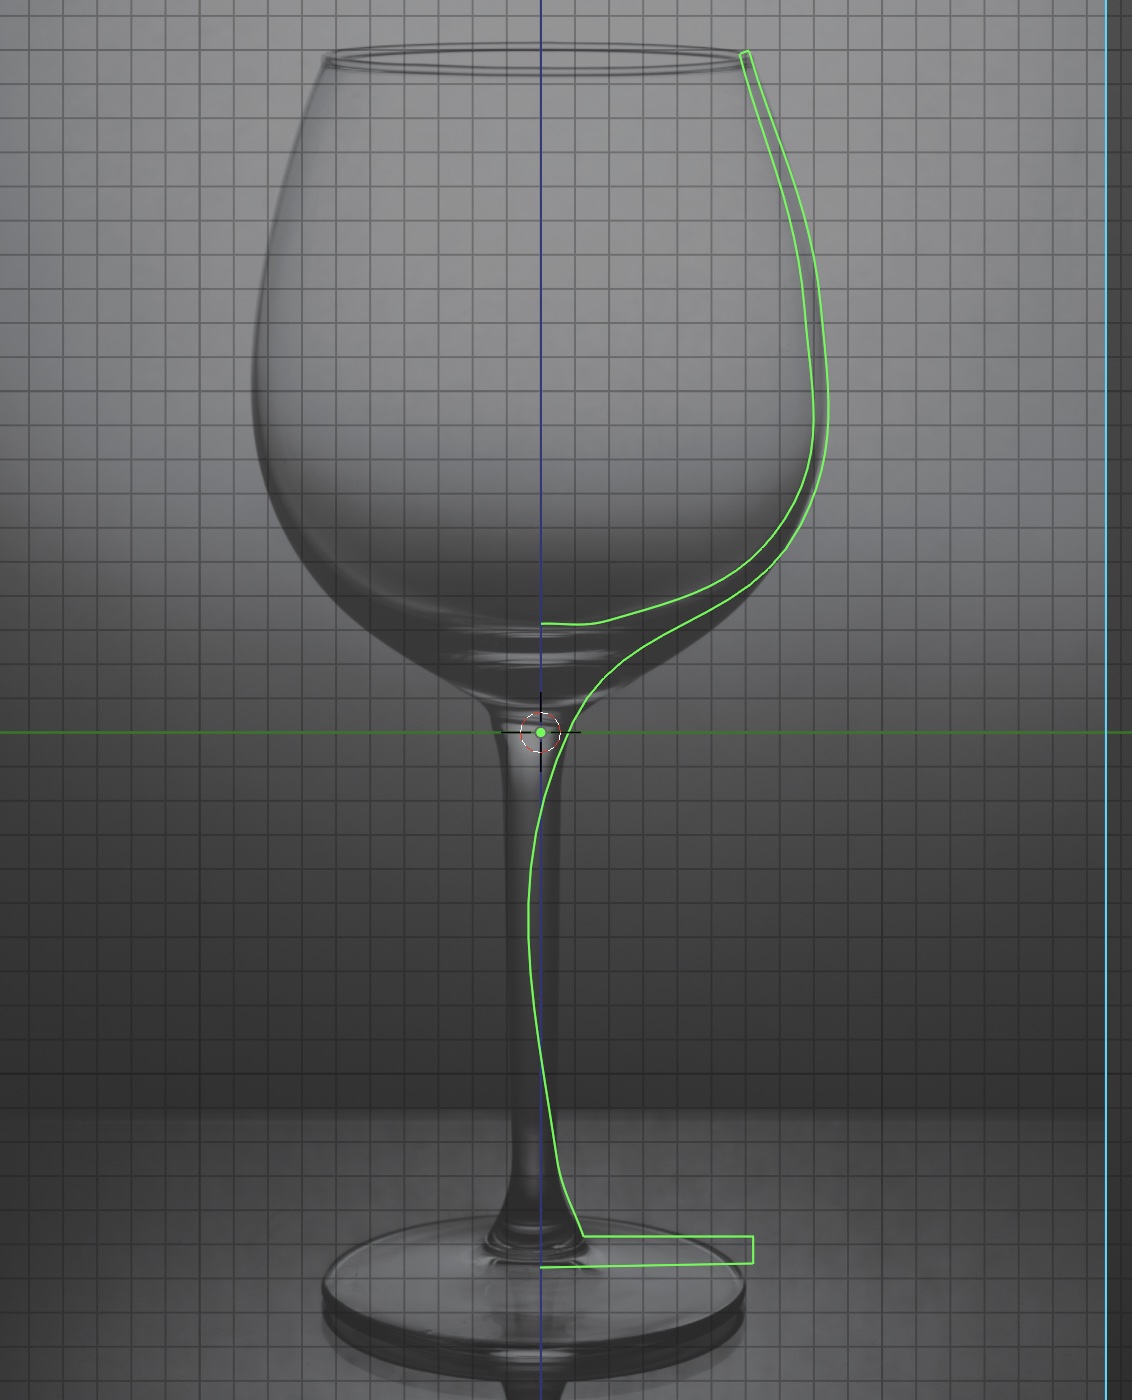Select the green origin dot at the axis intersection
Viewport: 1132px width, 1400px height.
pyautogui.click(x=541, y=733)
